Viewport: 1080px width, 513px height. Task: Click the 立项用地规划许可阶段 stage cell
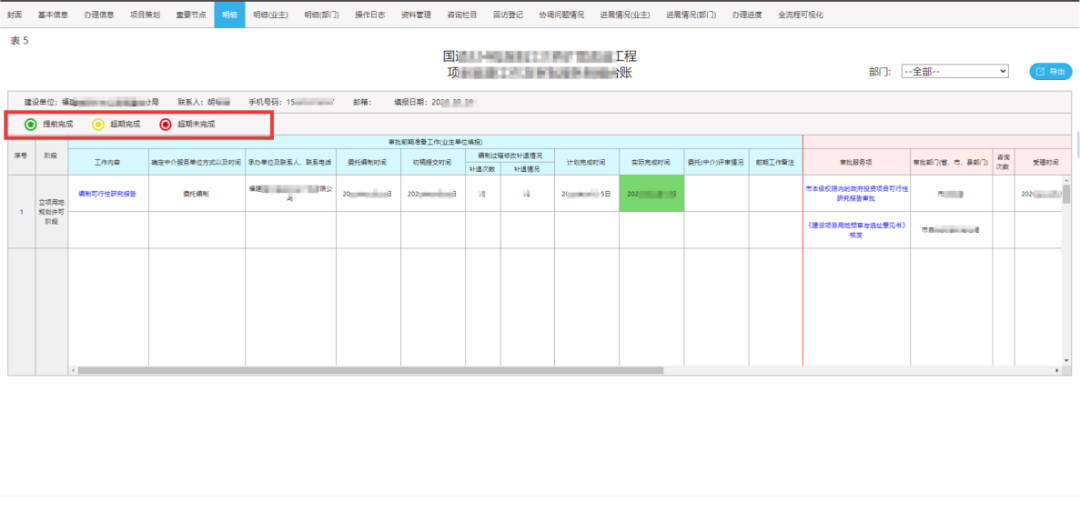(x=52, y=211)
